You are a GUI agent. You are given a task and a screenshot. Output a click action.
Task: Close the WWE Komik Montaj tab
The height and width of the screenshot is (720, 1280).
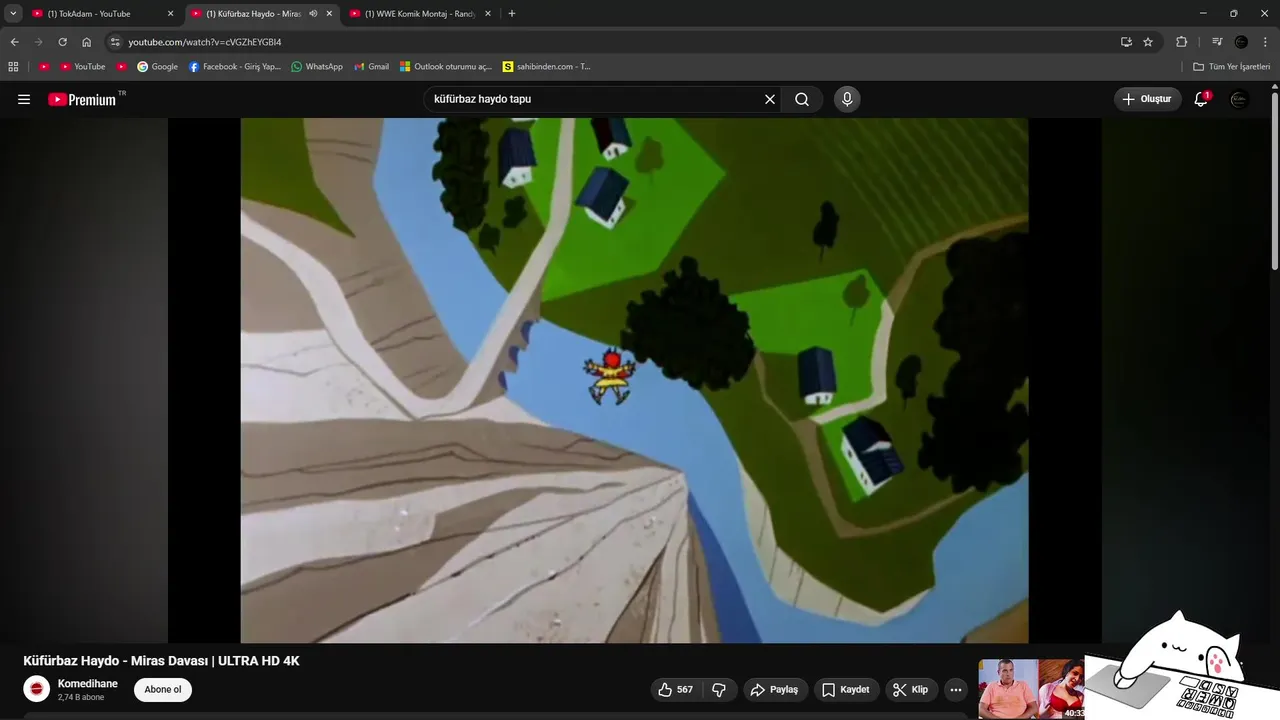487,14
